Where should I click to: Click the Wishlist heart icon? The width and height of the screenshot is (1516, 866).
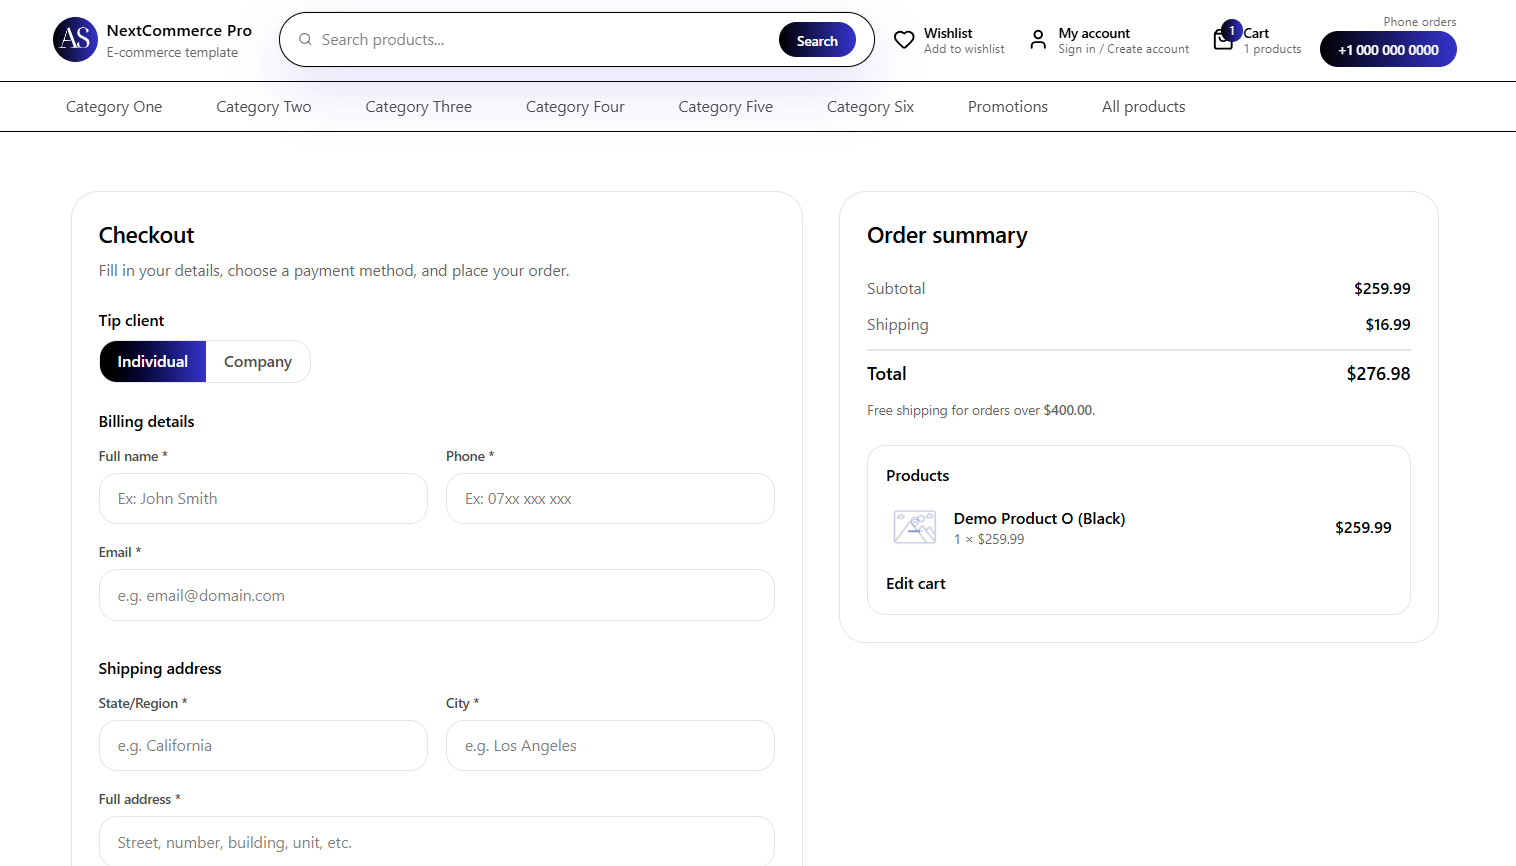click(904, 39)
